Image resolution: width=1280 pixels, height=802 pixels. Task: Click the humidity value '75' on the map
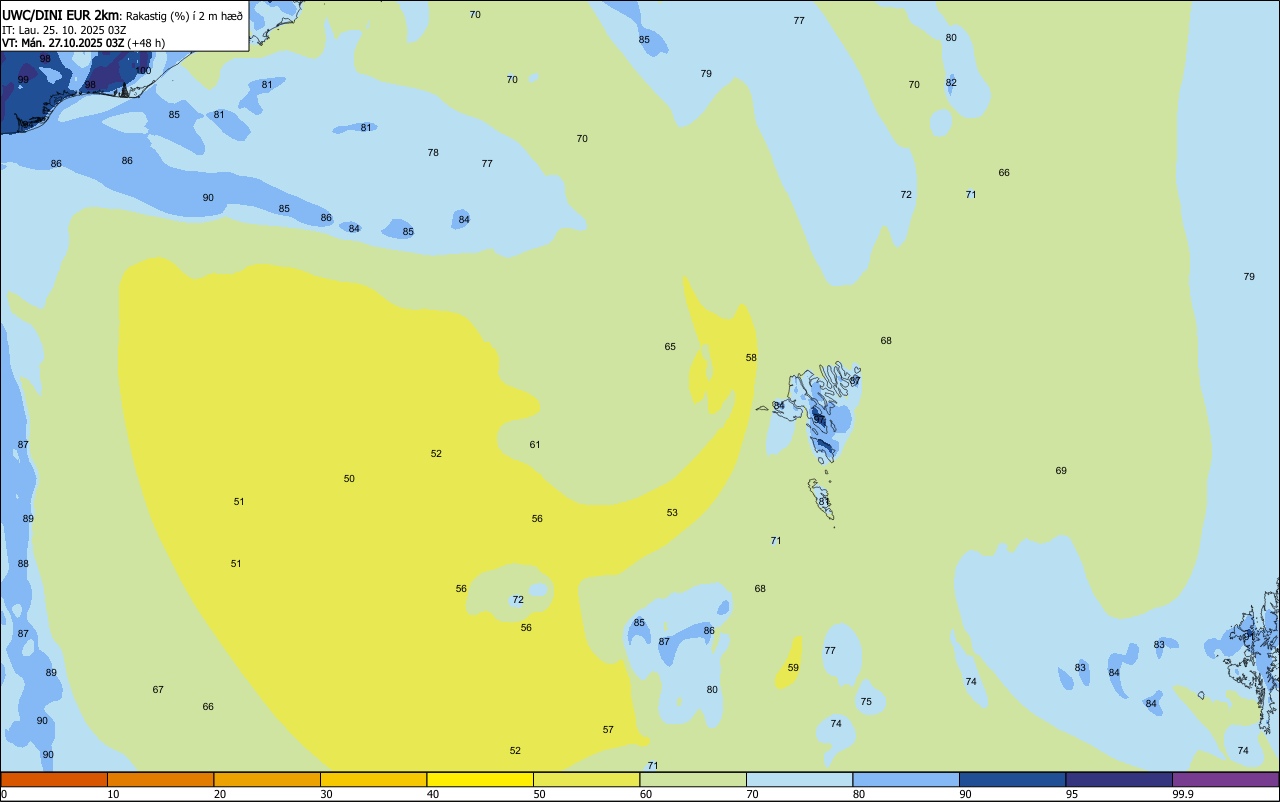[866, 702]
